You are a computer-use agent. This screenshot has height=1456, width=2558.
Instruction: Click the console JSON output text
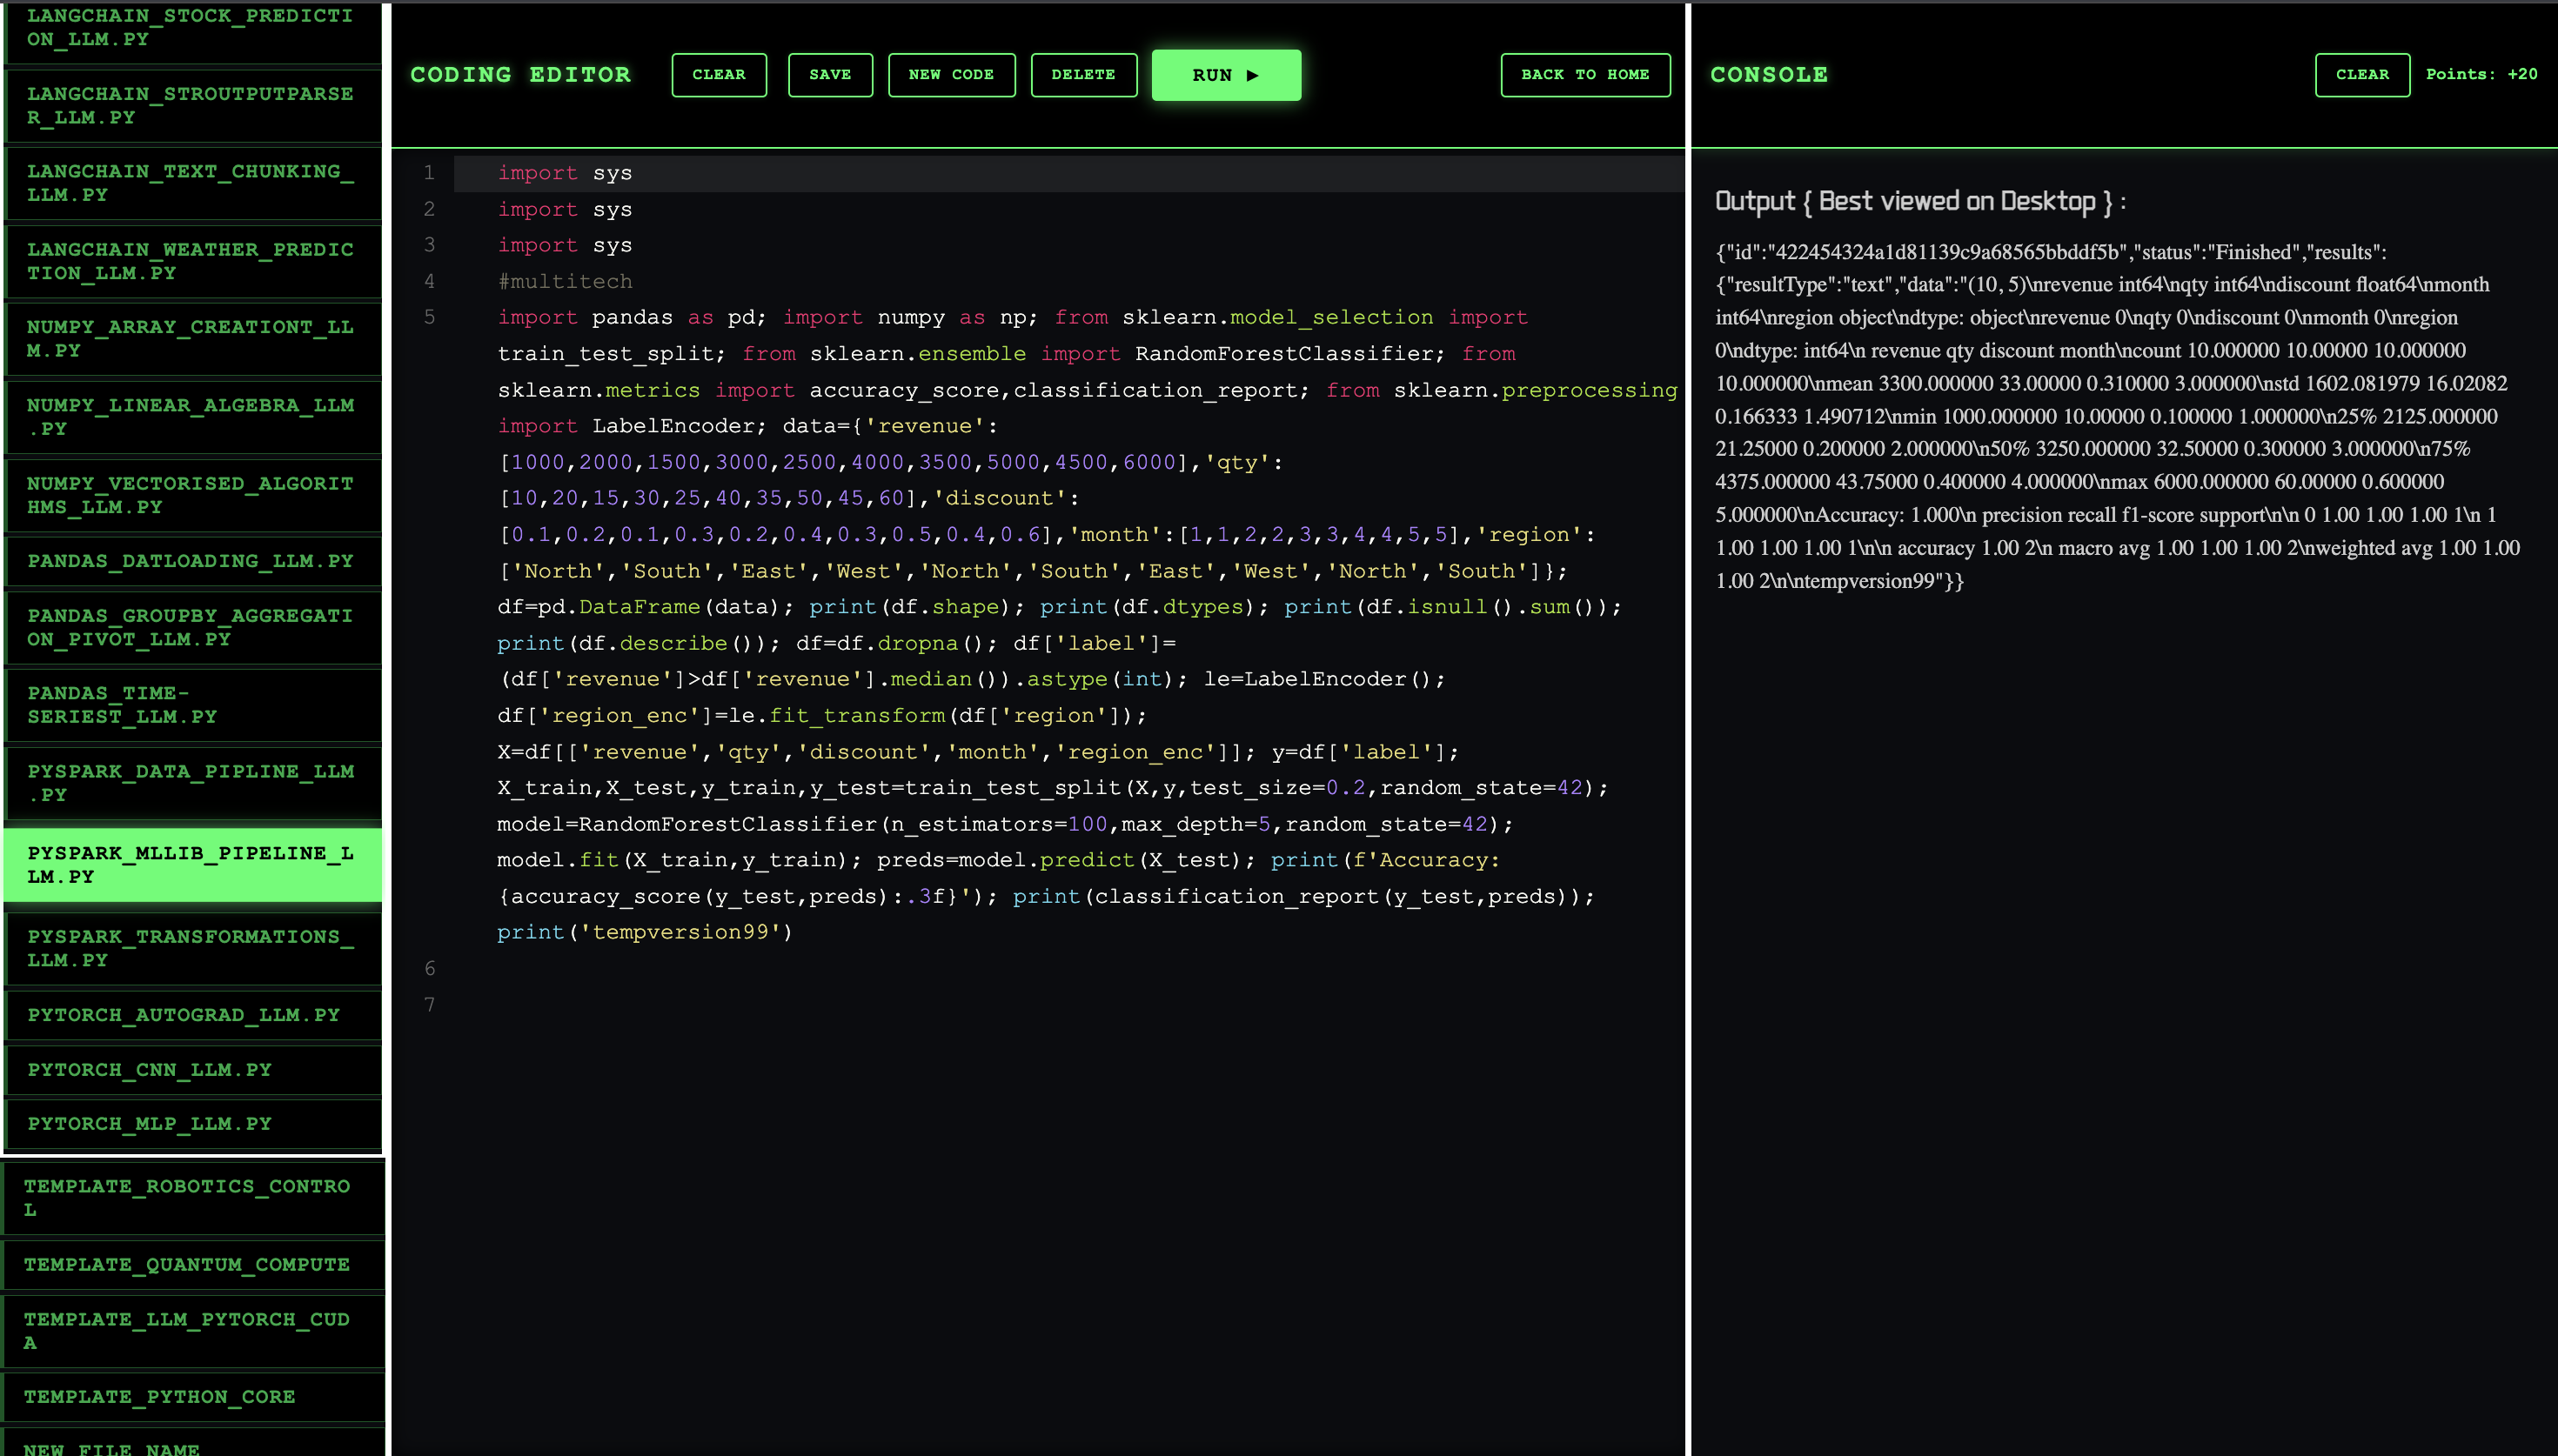pyautogui.click(x=2117, y=416)
